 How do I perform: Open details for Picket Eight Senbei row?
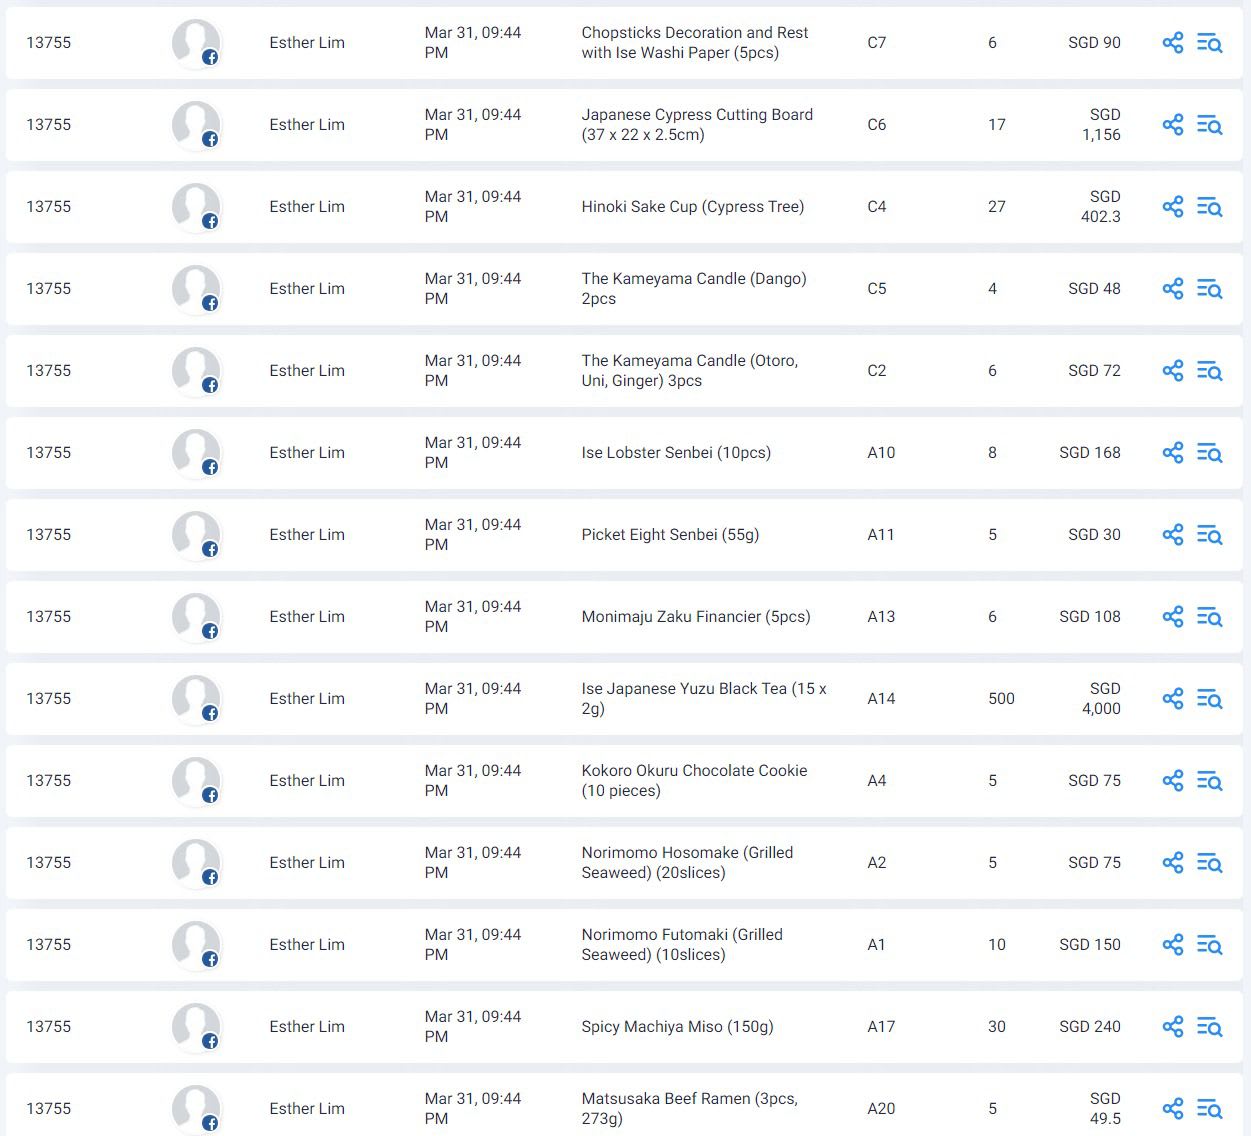click(x=1209, y=535)
